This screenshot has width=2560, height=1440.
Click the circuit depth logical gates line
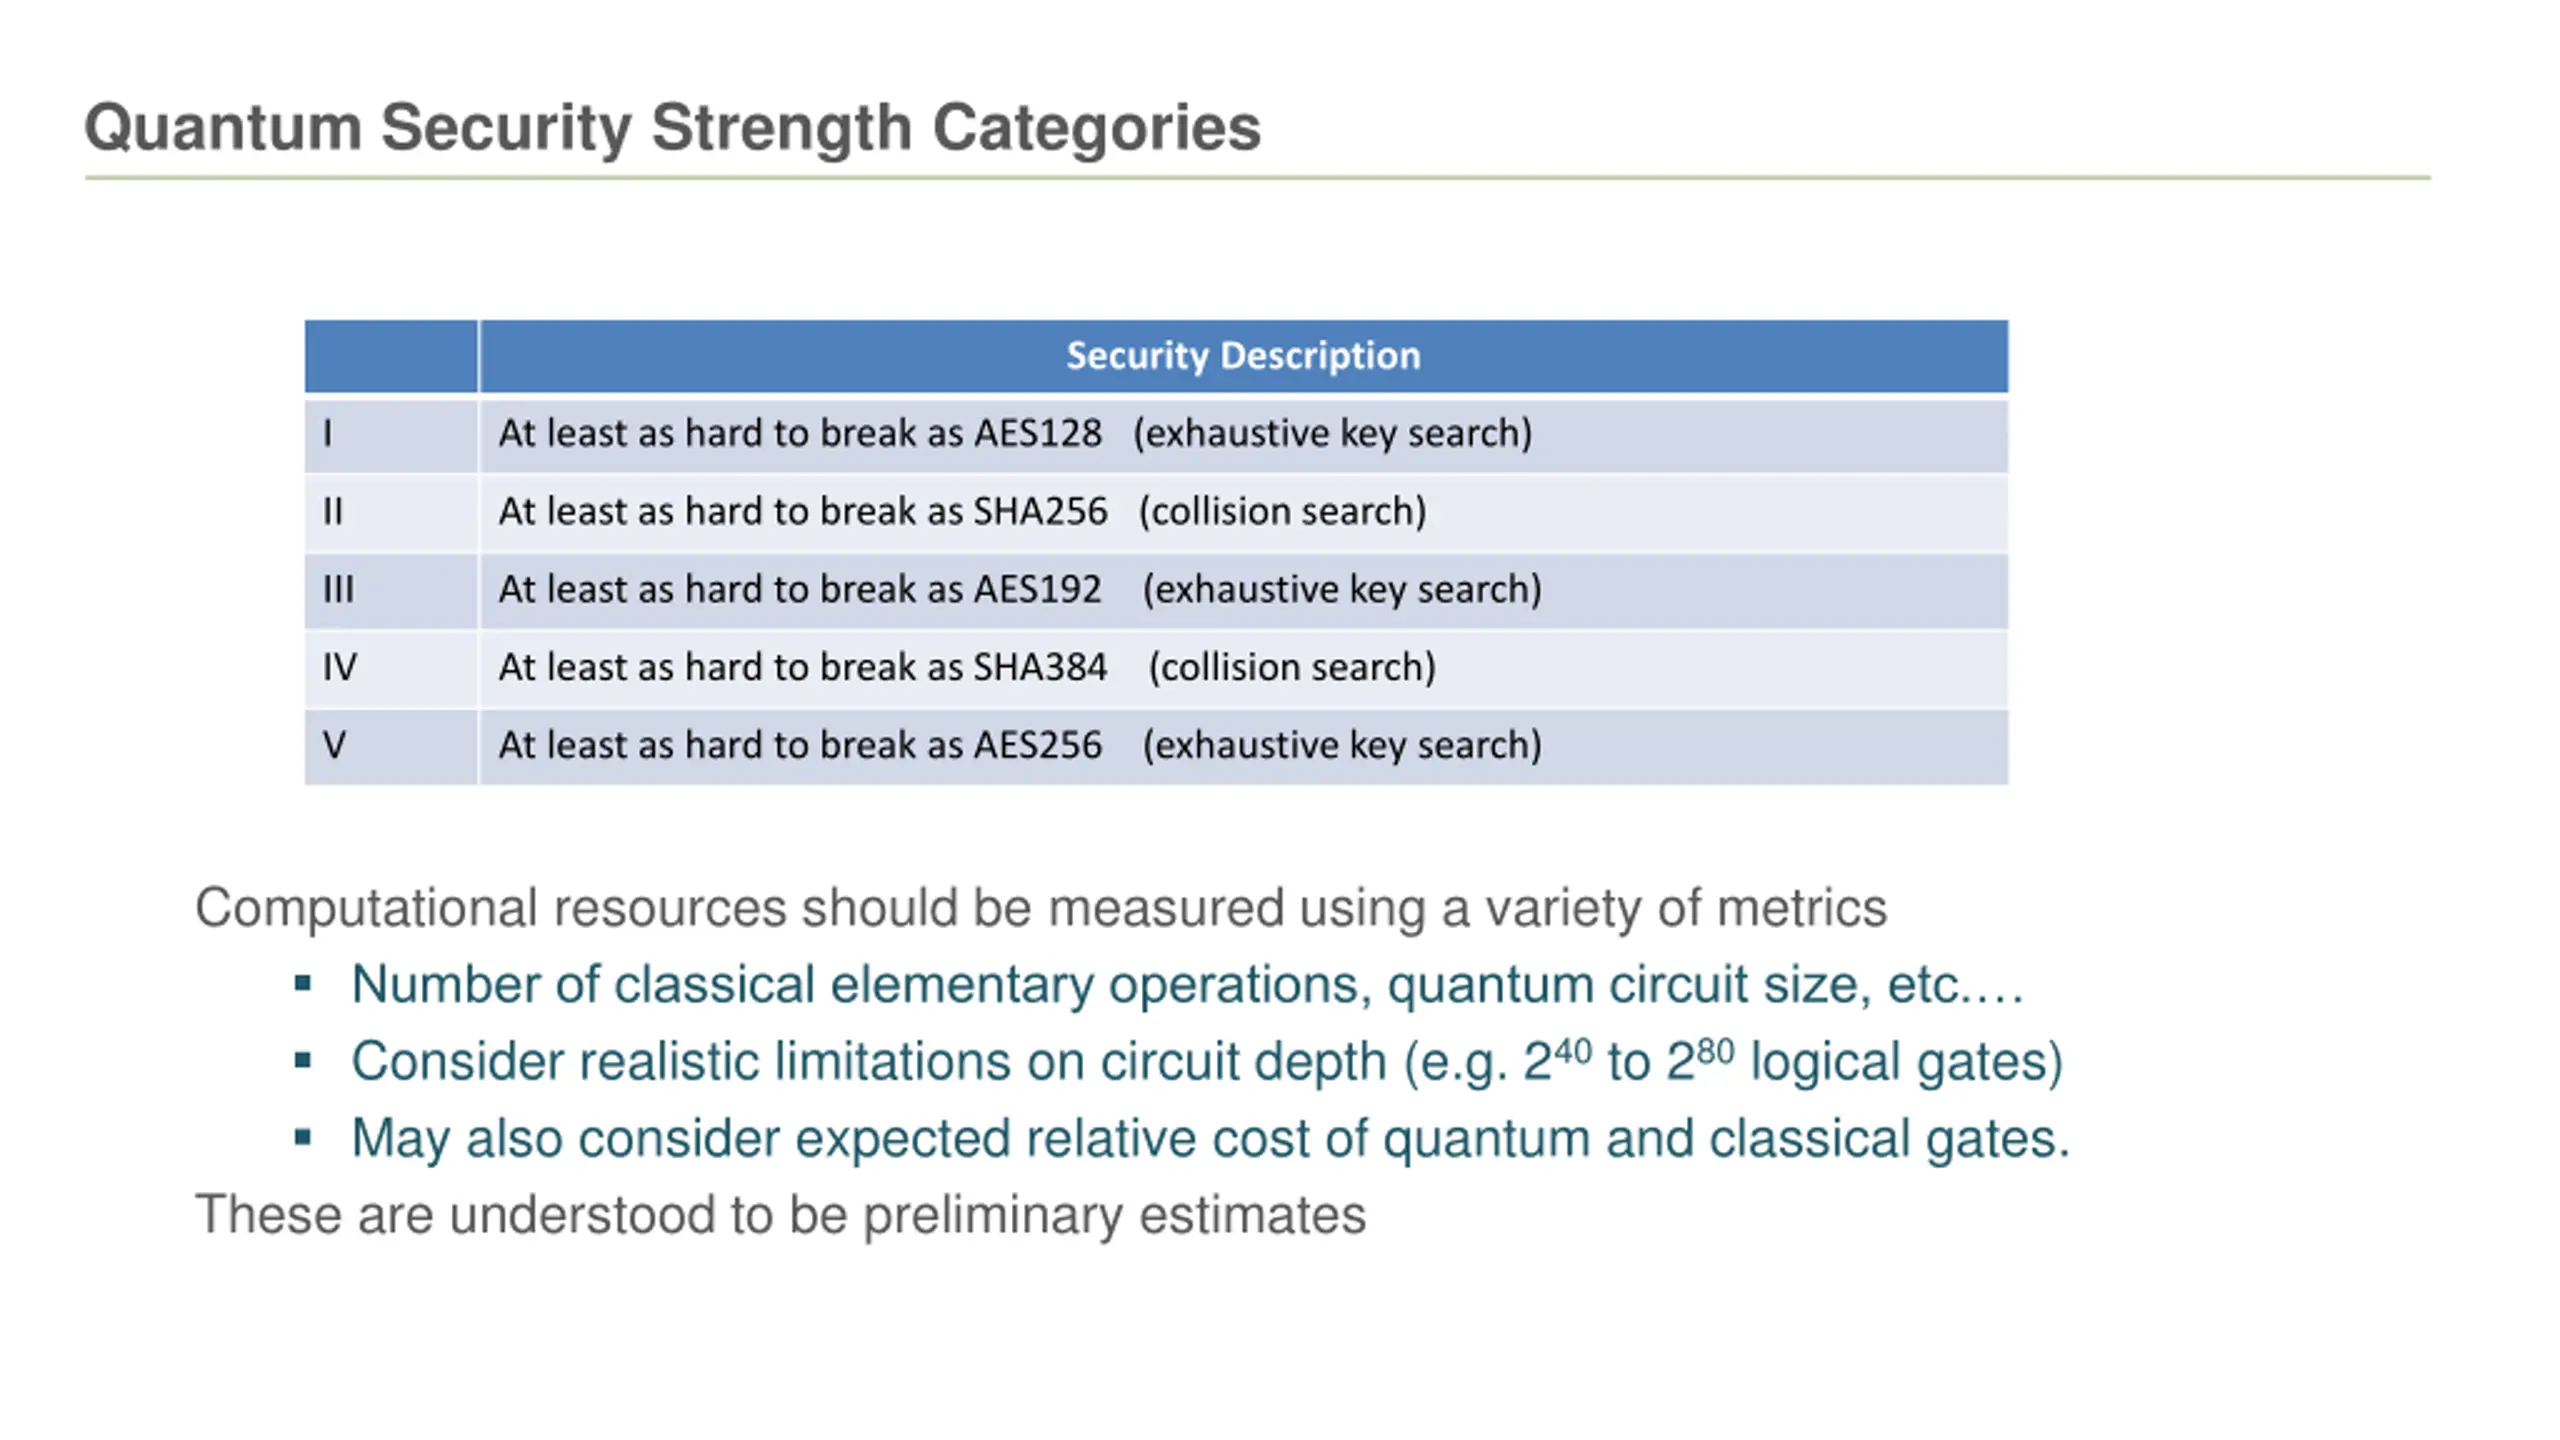click(x=1207, y=1061)
